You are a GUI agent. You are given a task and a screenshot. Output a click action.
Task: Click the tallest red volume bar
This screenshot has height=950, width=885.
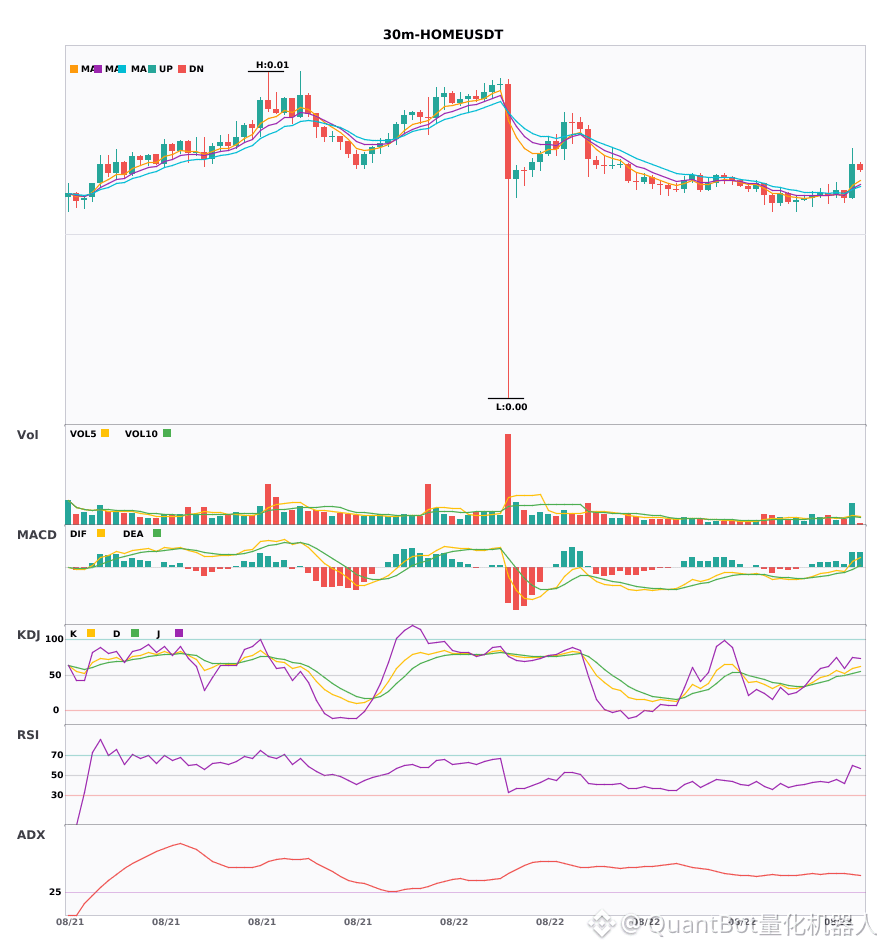pyautogui.click(x=508, y=479)
